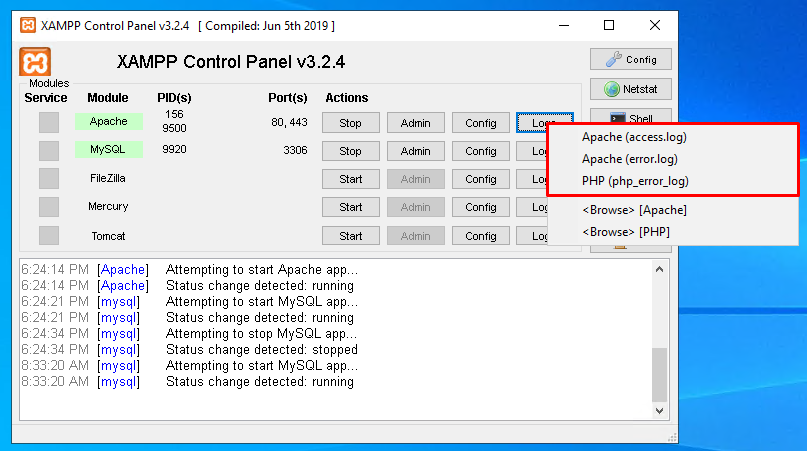
Task: Toggle the Tomcat service checkbox
Action: click(x=49, y=236)
